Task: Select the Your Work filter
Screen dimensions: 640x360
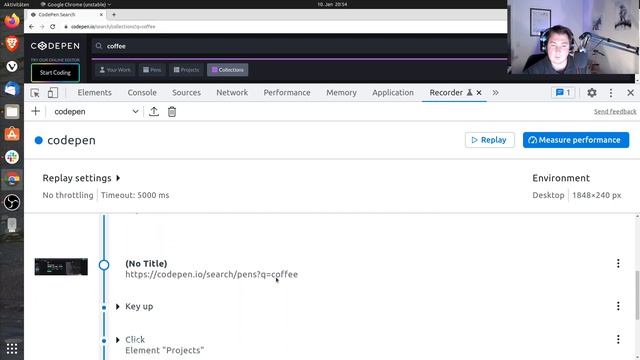Action: pyautogui.click(x=115, y=70)
